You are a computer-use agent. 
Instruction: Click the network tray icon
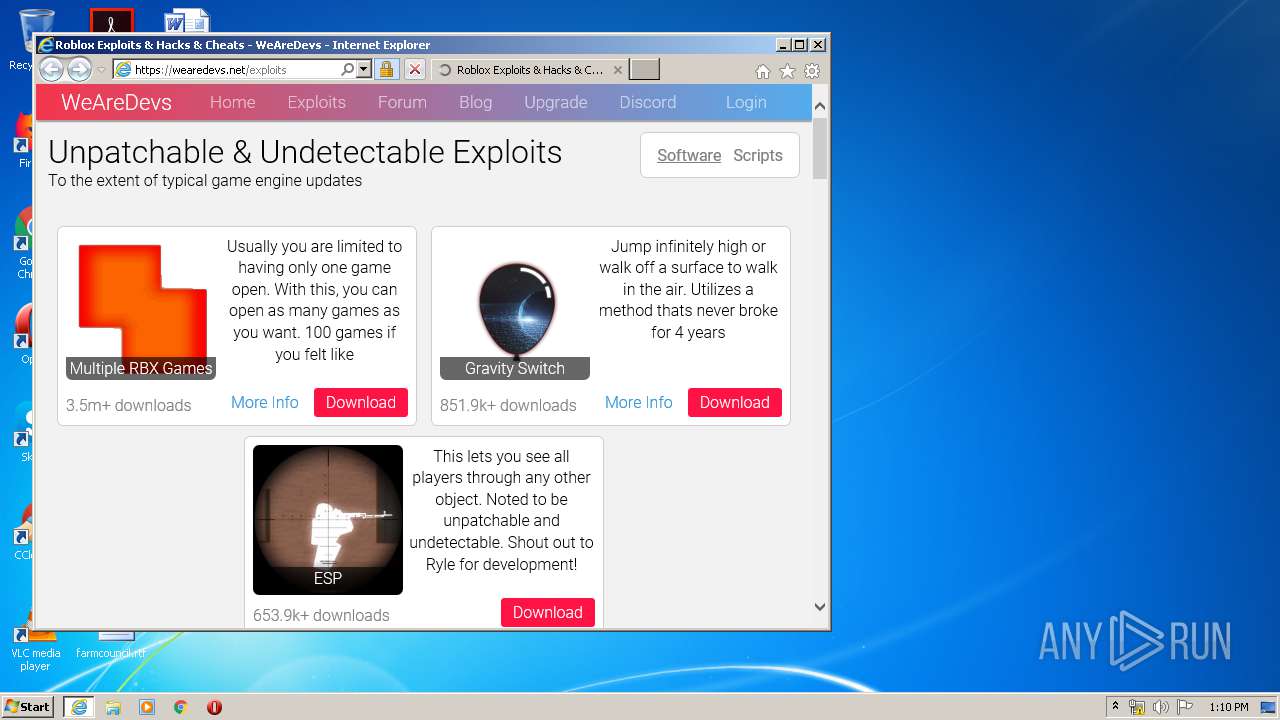point(1137,707)
